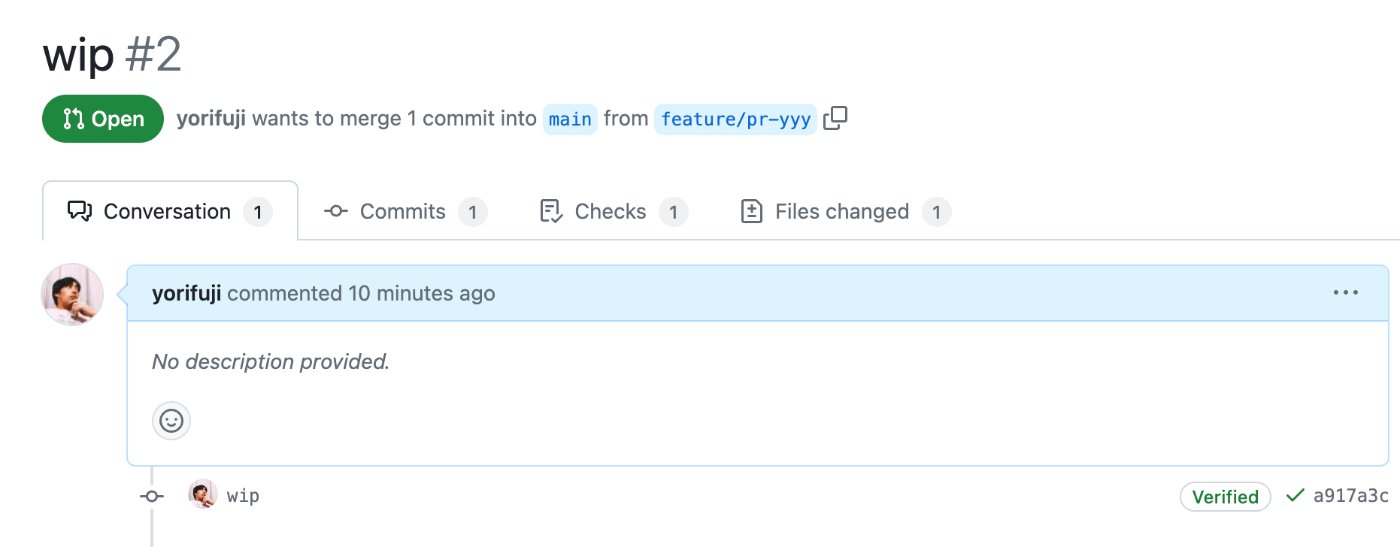Open the Checks tab

(x=613, y=211)
